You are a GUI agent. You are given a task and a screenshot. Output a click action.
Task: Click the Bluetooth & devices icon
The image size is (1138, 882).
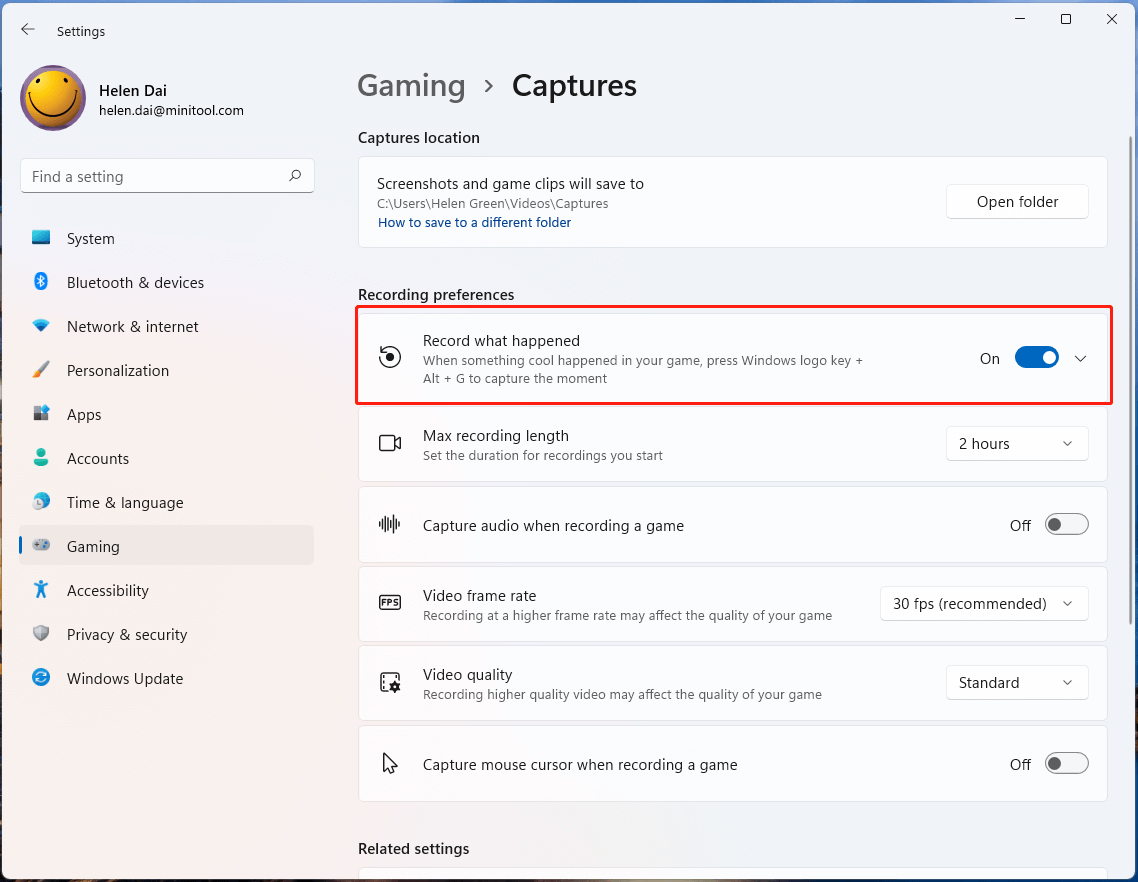click(x=41, y=282)
